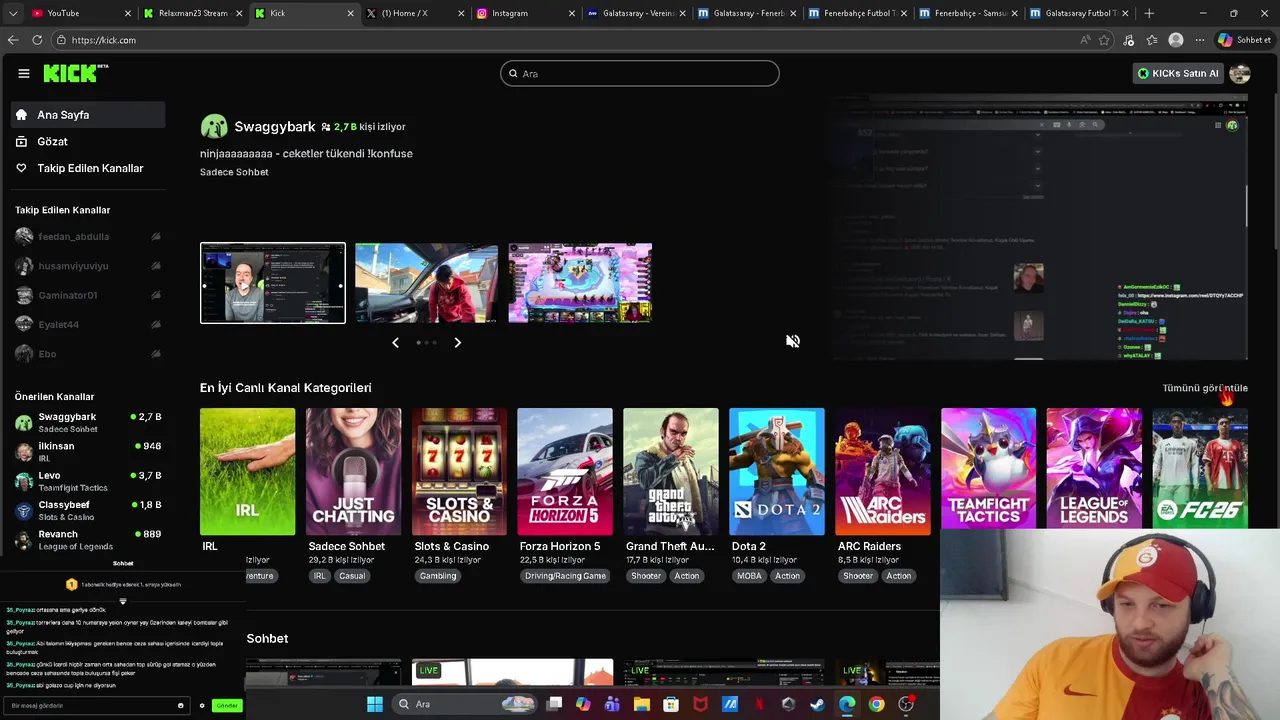Click the green Gönder send button

click(227, 706)
